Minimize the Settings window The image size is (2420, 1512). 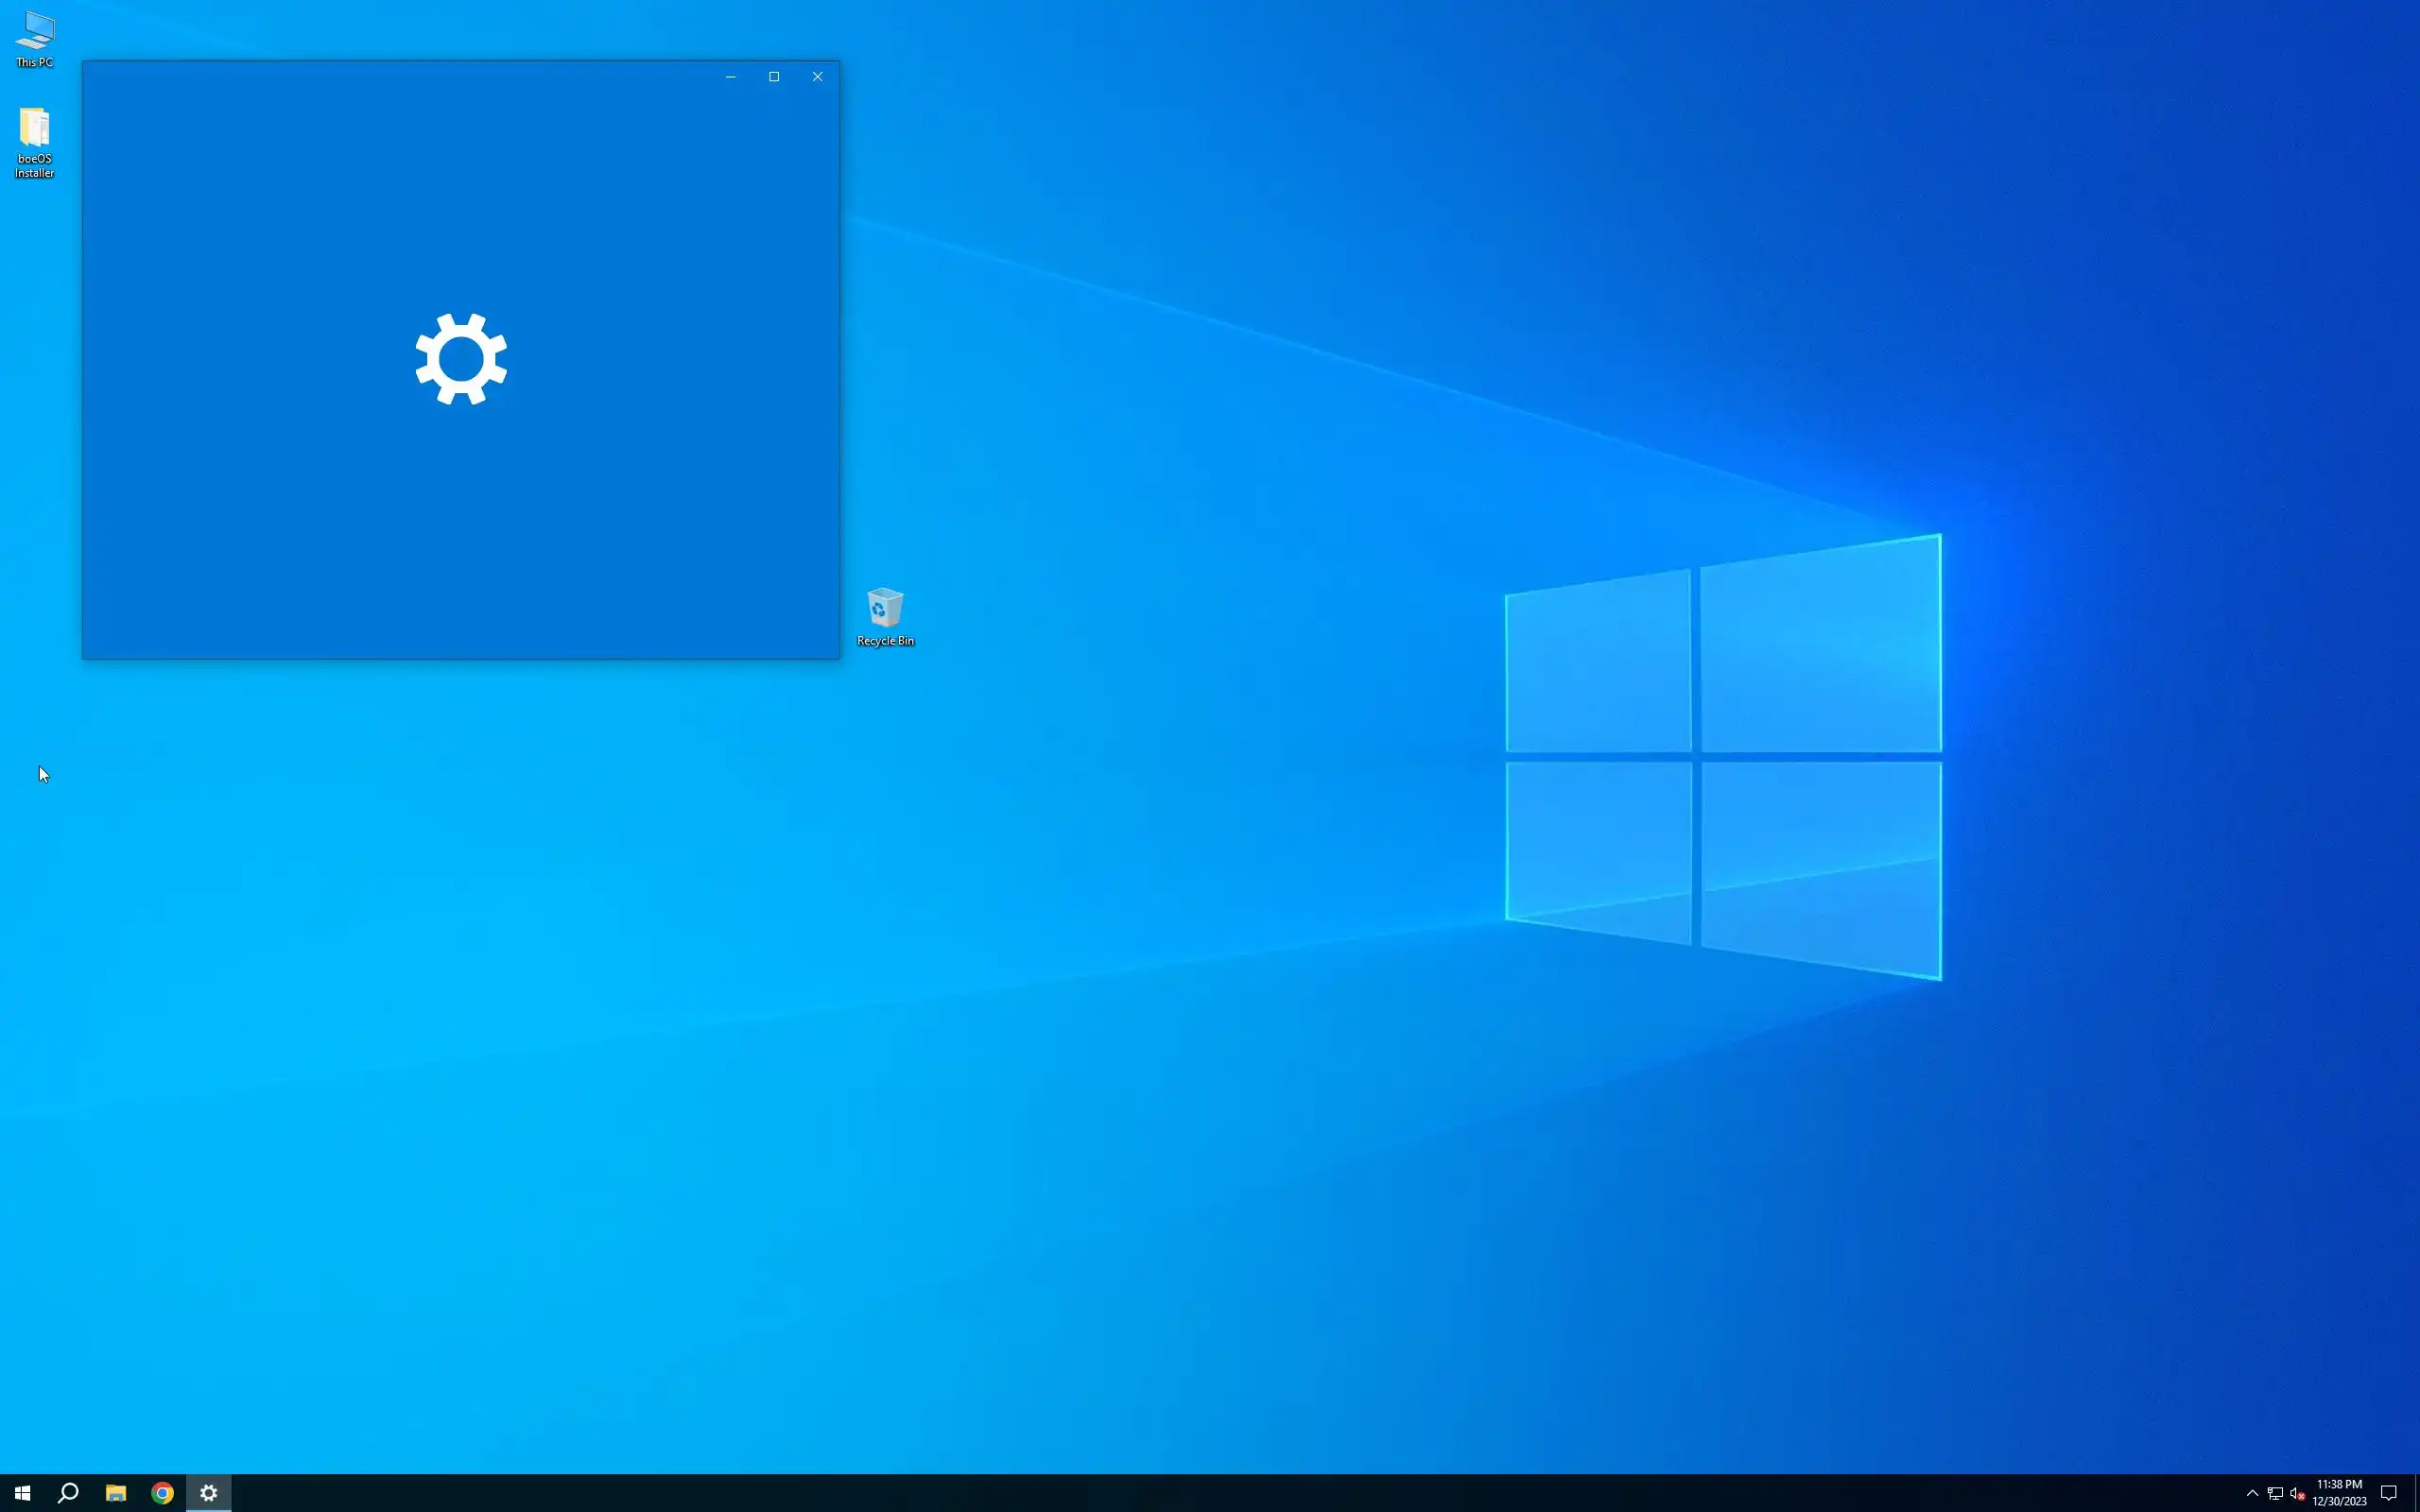pyautogui.click(x=730, y=77)
